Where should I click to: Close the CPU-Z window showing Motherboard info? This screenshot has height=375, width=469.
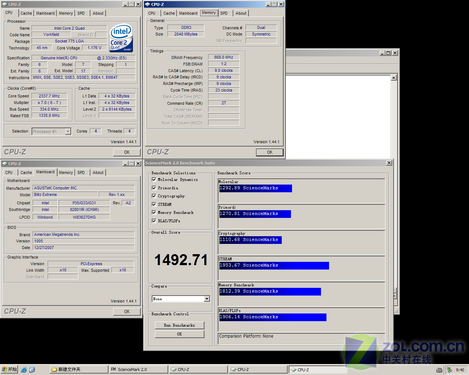(138, 164)
